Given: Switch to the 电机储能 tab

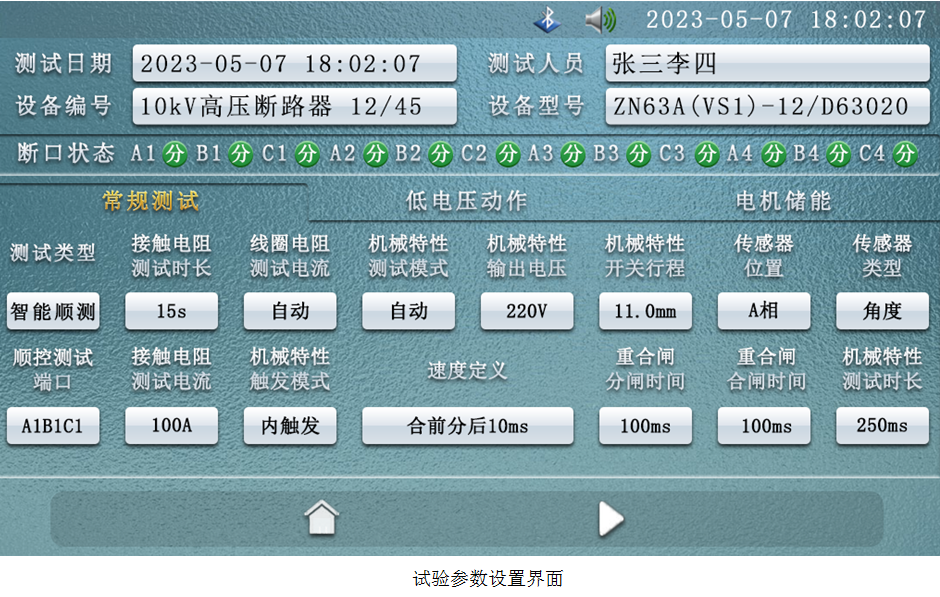Looking at the screenshot, I should tap(783, 200).
